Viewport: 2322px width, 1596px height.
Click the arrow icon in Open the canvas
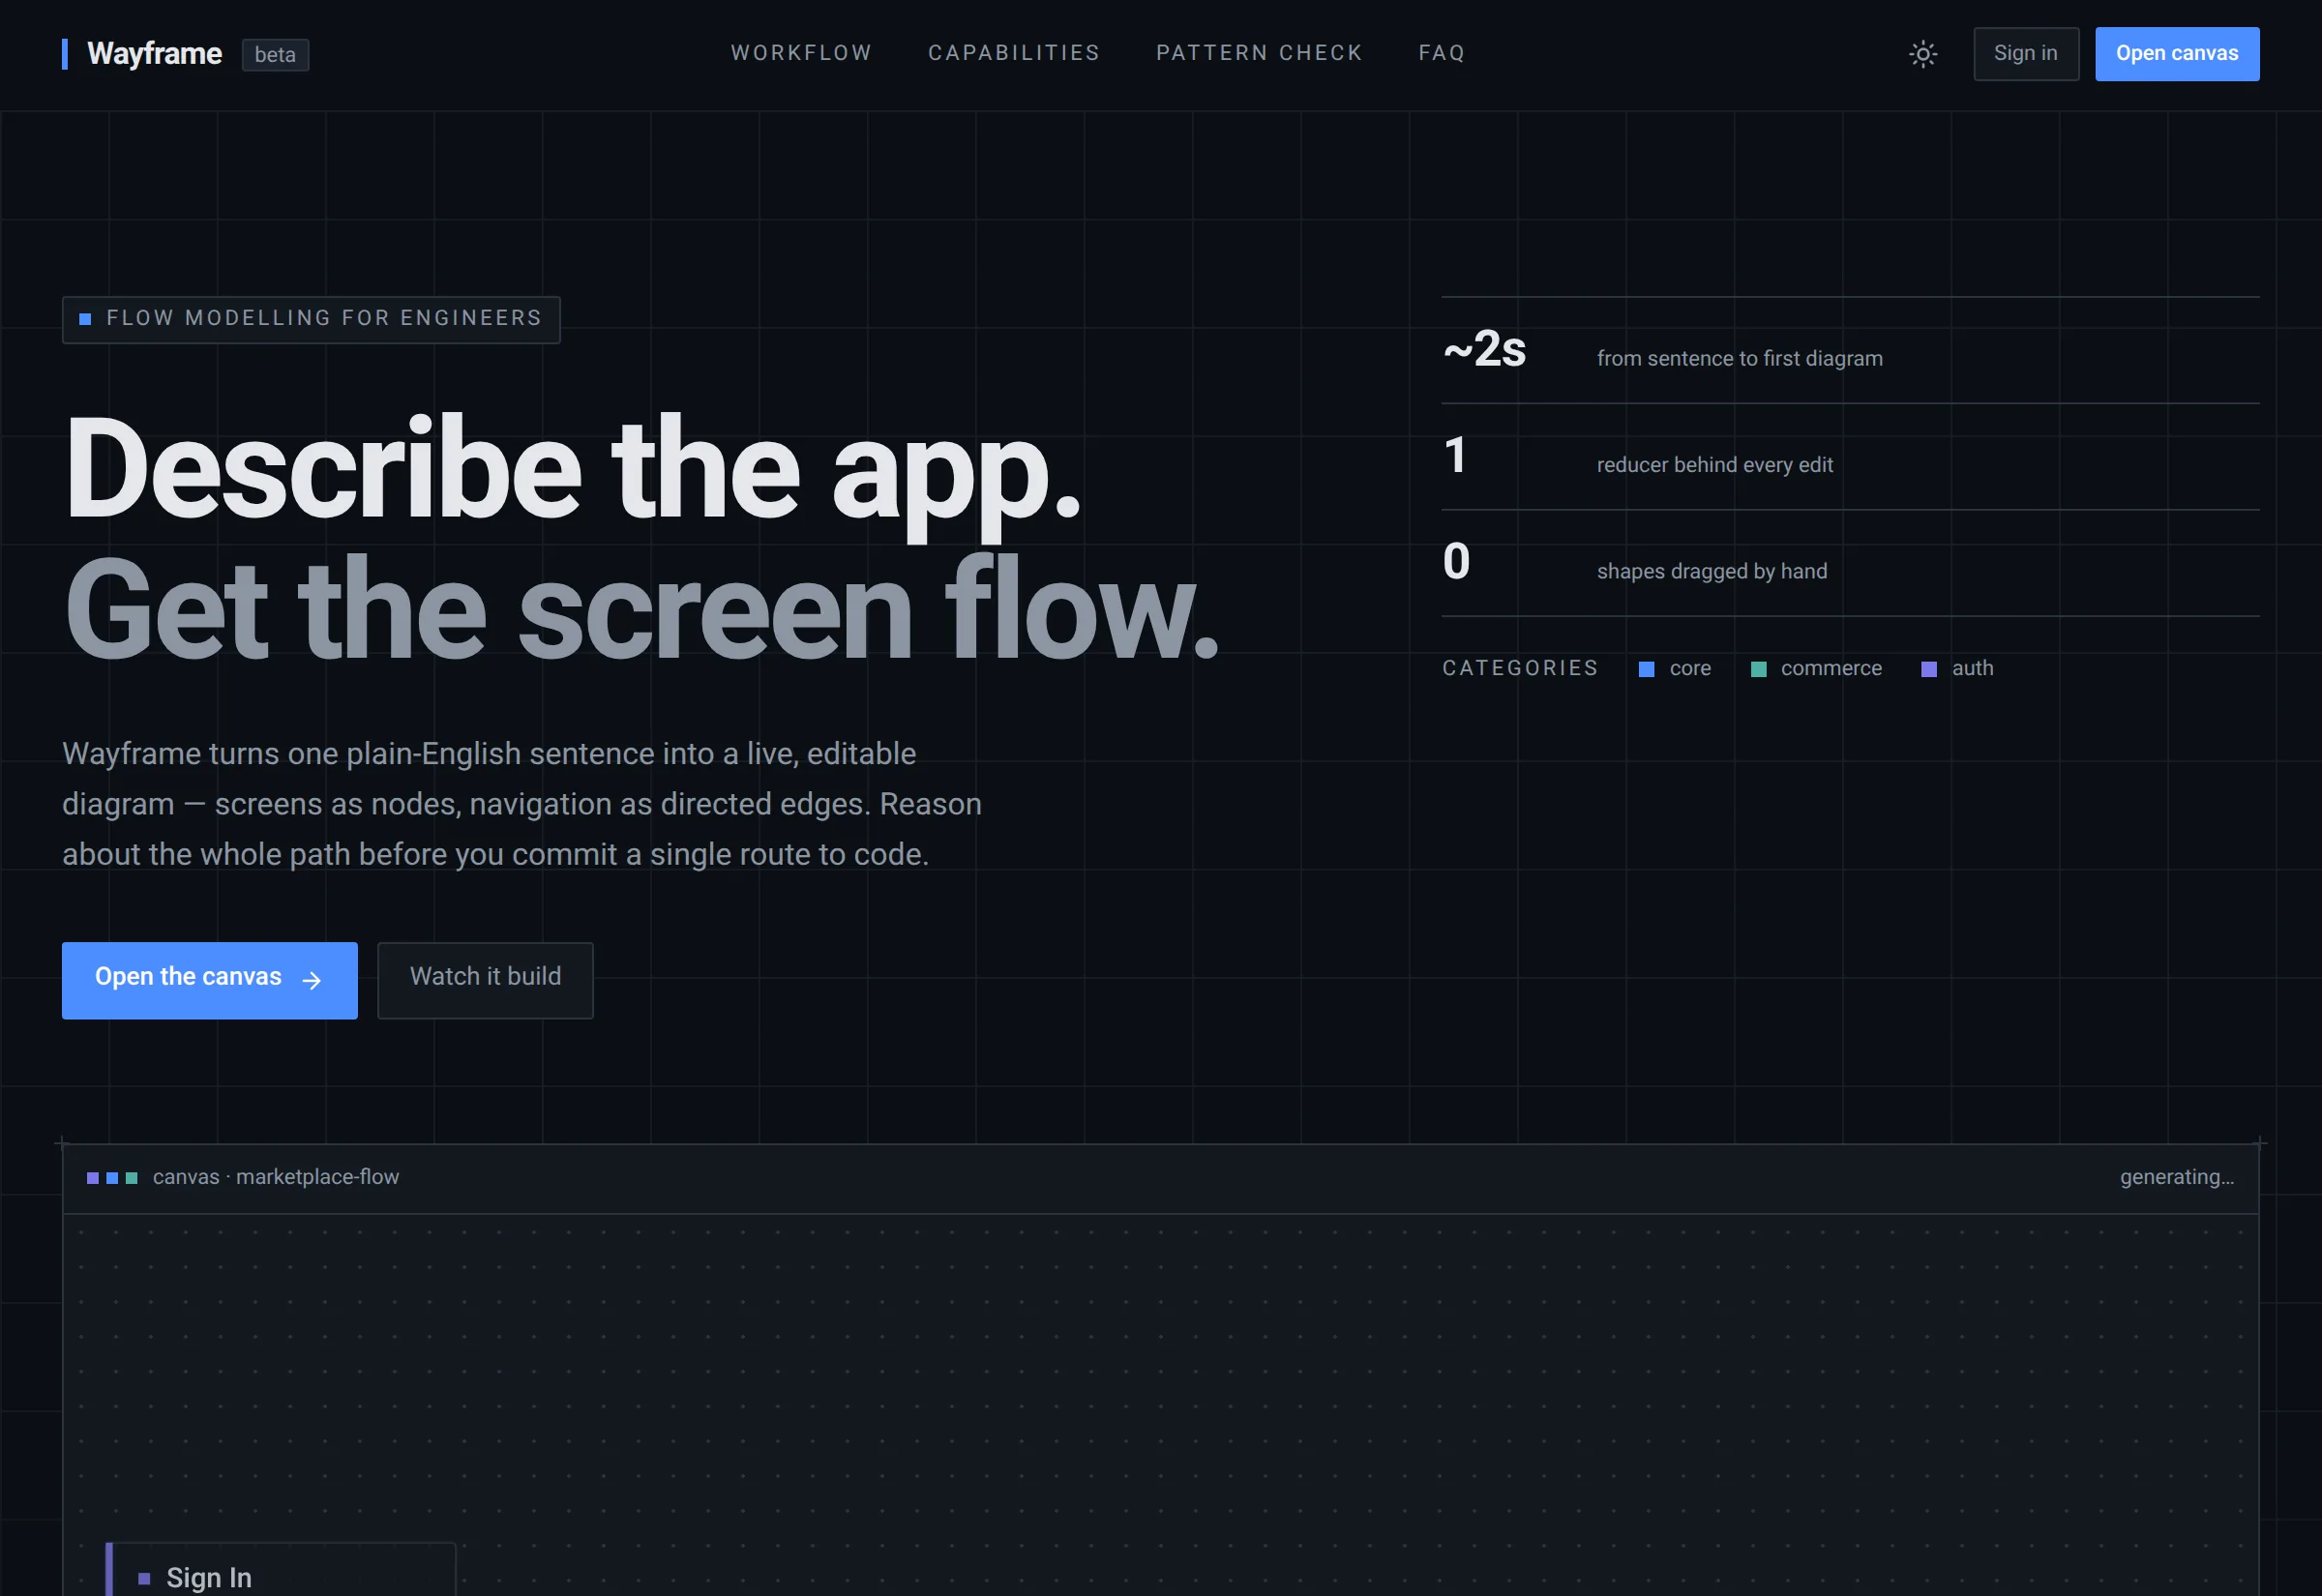312,980
